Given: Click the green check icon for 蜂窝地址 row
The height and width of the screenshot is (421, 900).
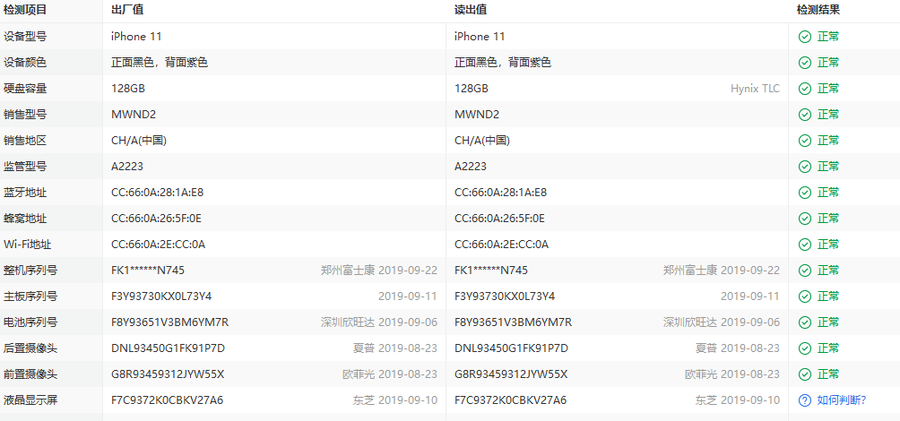Looking at the screenshot, I should [x=805, y=219].
